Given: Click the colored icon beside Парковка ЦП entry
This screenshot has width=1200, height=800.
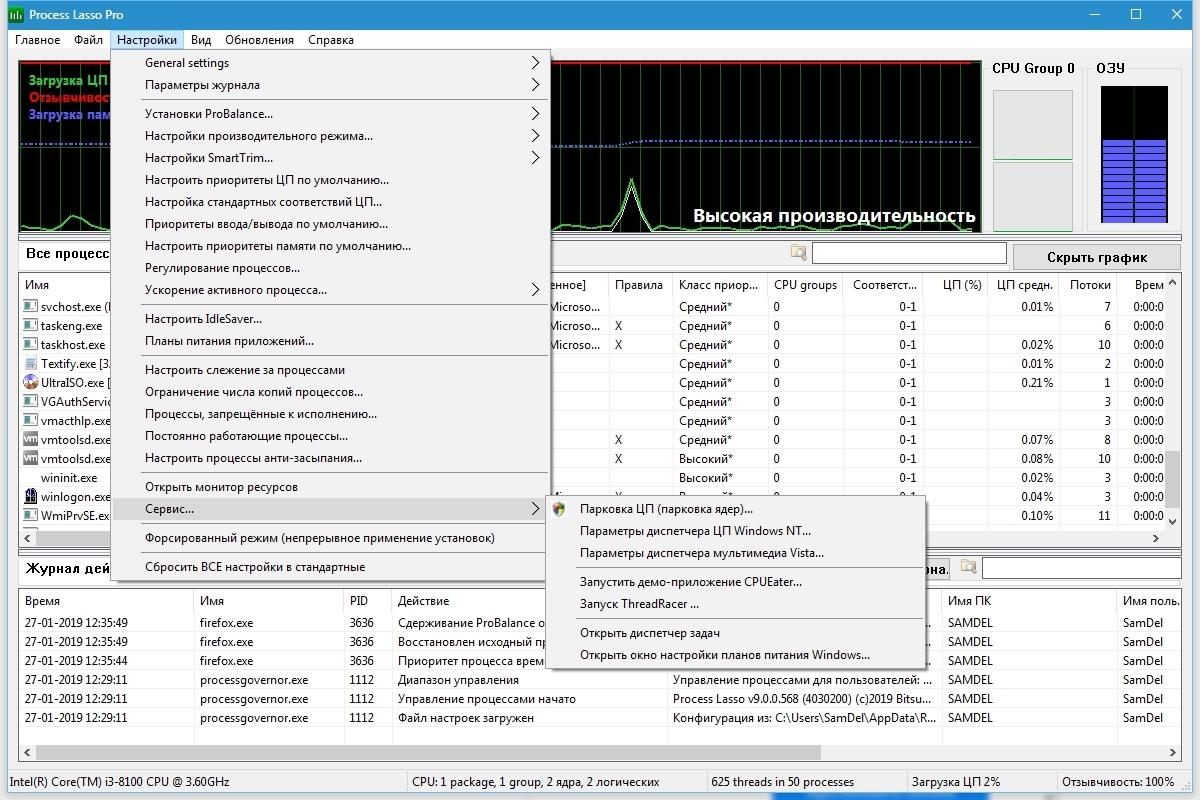Looking at the screenshot, I should 561,509.
